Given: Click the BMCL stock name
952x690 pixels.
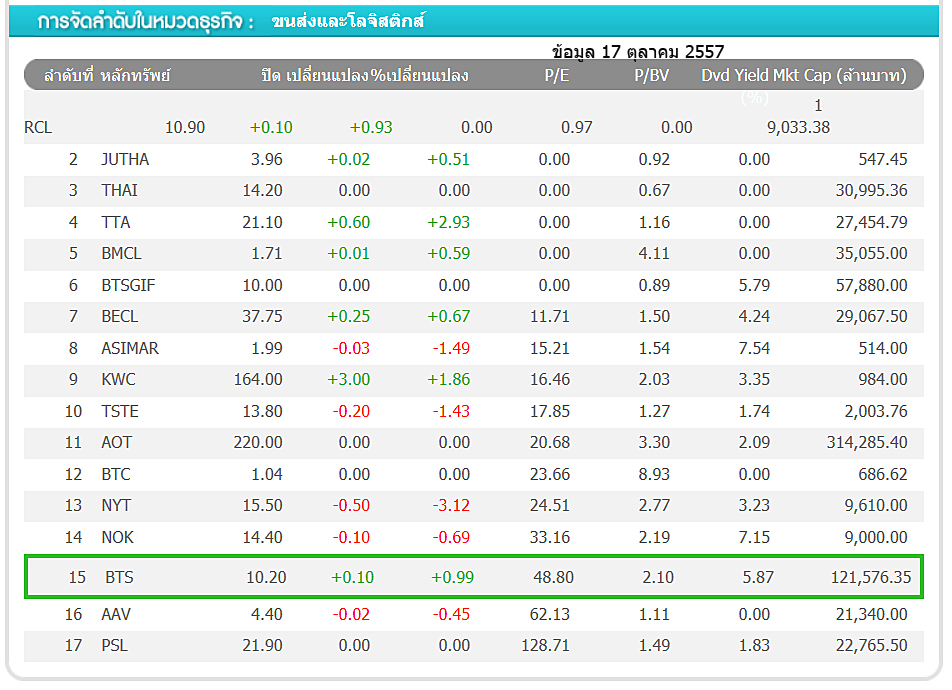Looking at the screenshot, I should [x=121, y=254].
